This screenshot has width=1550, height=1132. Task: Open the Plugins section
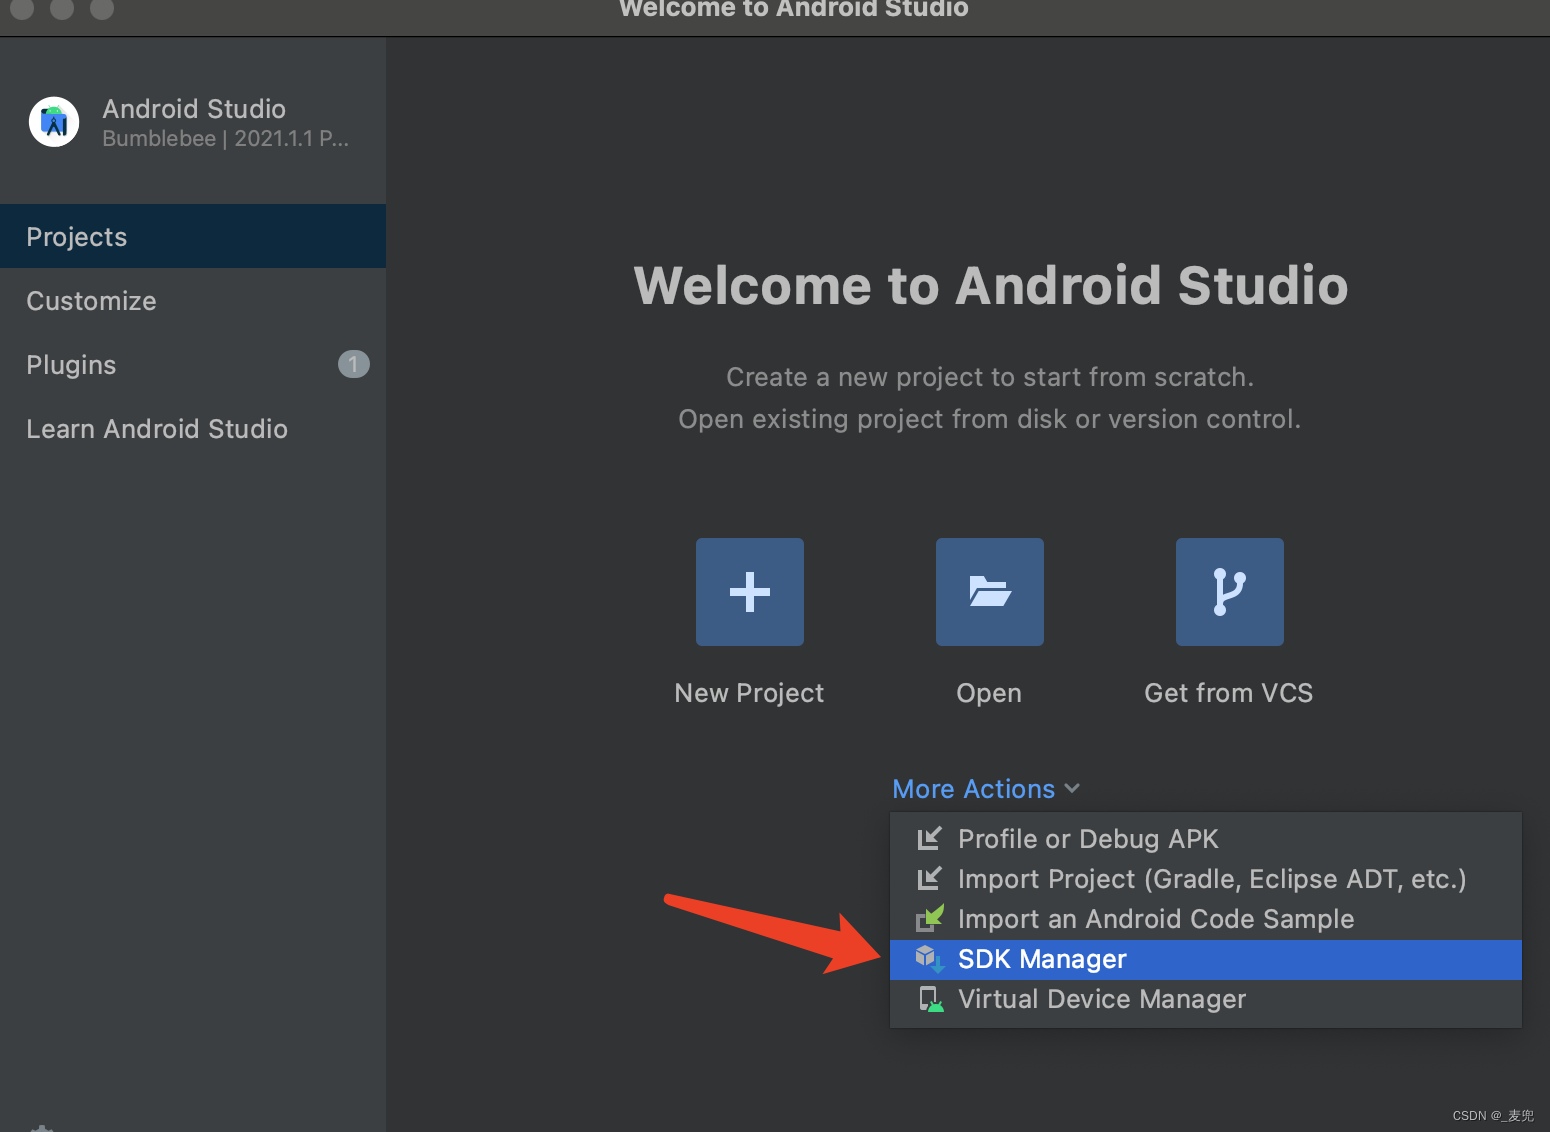tap(193, 364)
